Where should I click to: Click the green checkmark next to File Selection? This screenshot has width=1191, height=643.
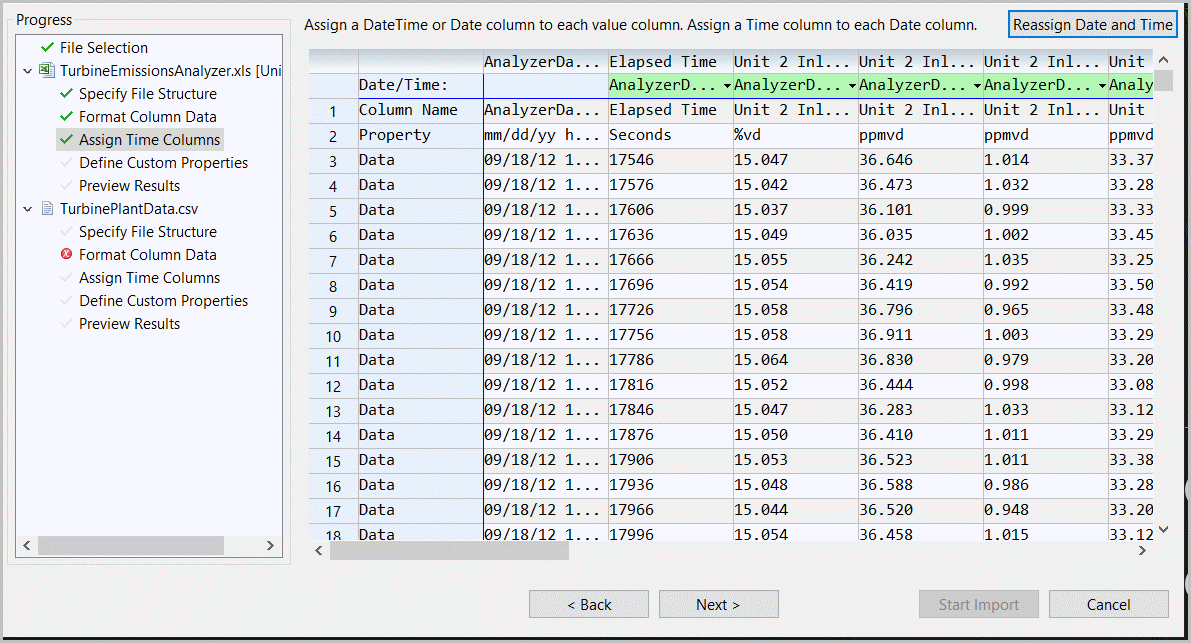click(x=47, y=48)
